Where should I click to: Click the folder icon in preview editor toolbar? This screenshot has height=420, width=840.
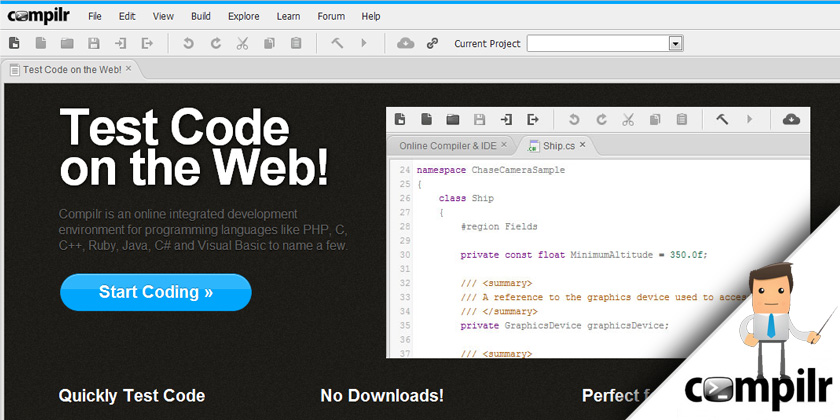tap(453, 119)
